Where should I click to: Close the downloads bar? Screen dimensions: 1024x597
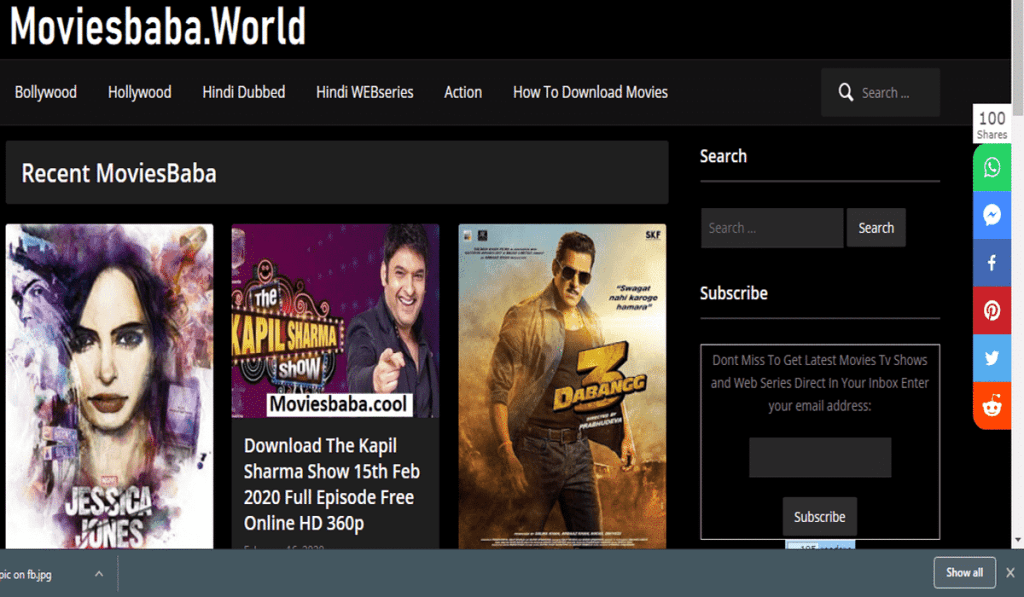(x=1010, y=573)
